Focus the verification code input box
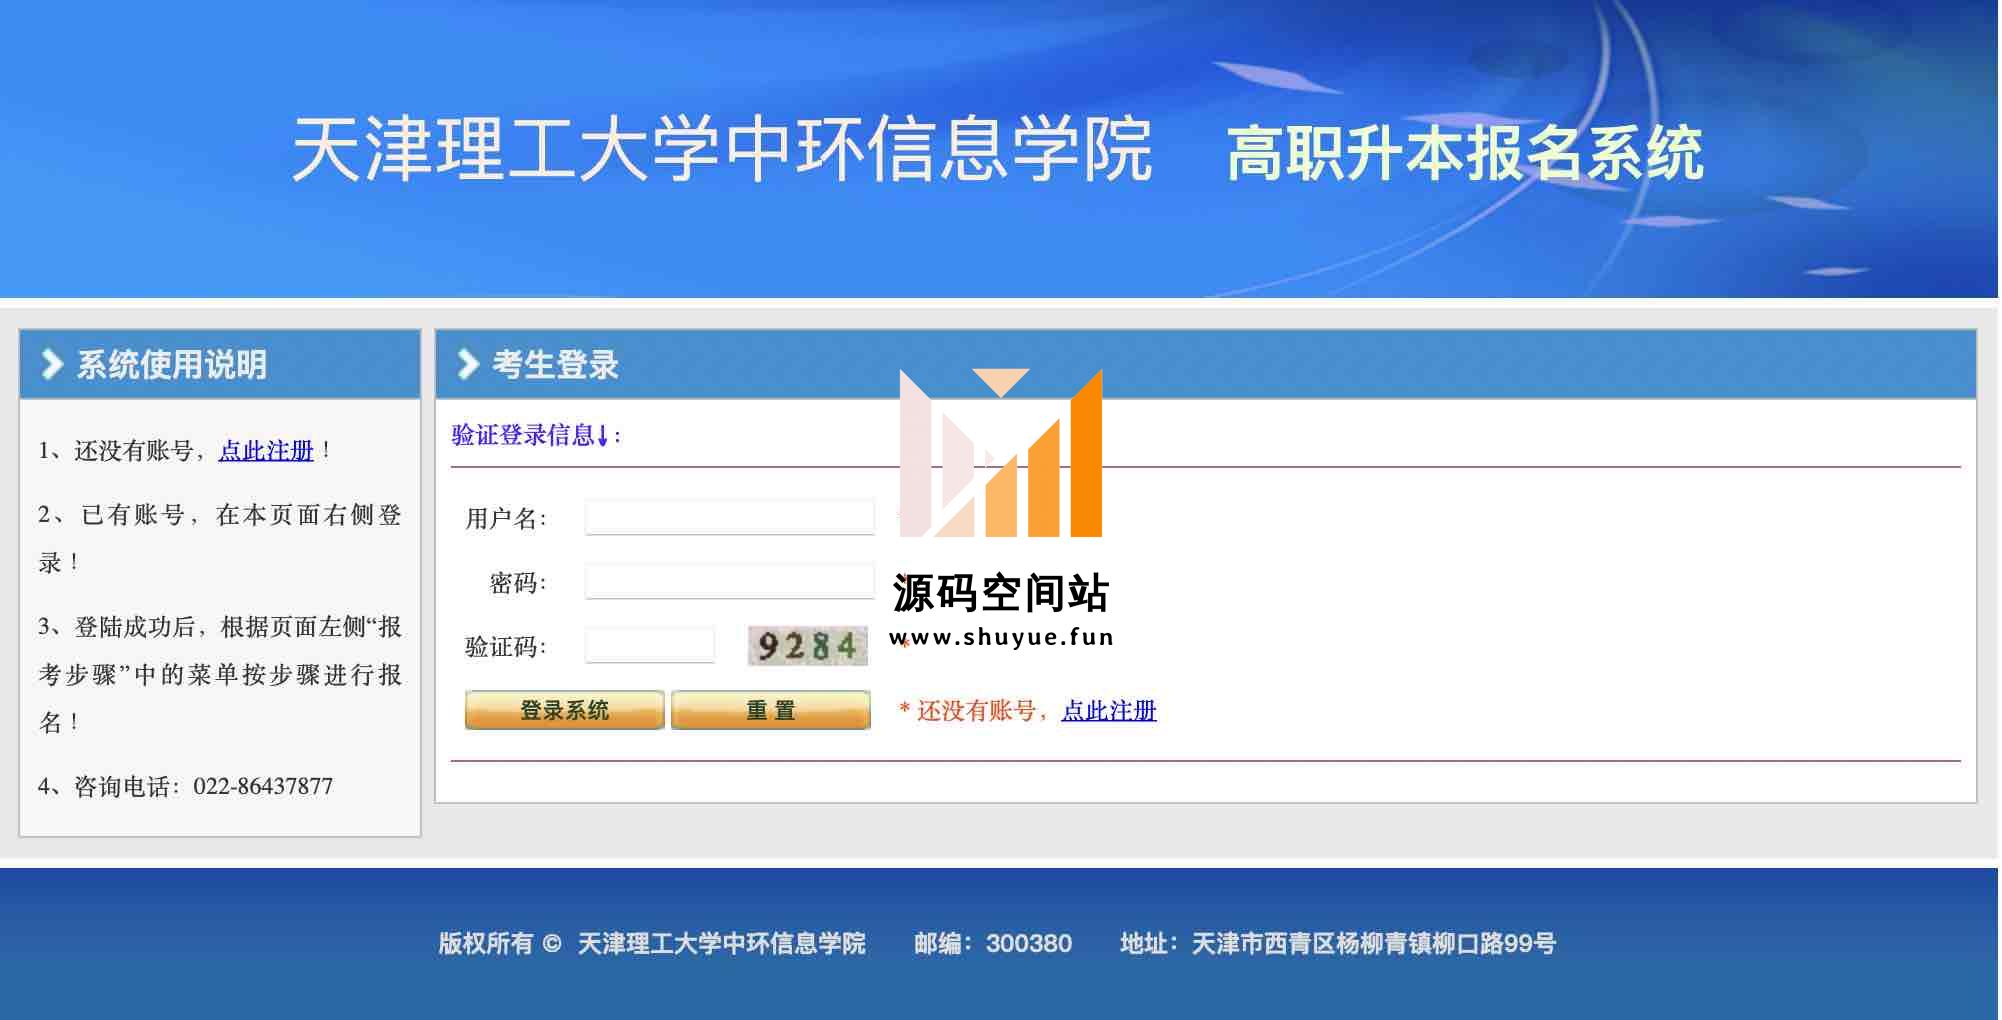The width and height of the screenshot is (2002, 1020). [650, 646]
